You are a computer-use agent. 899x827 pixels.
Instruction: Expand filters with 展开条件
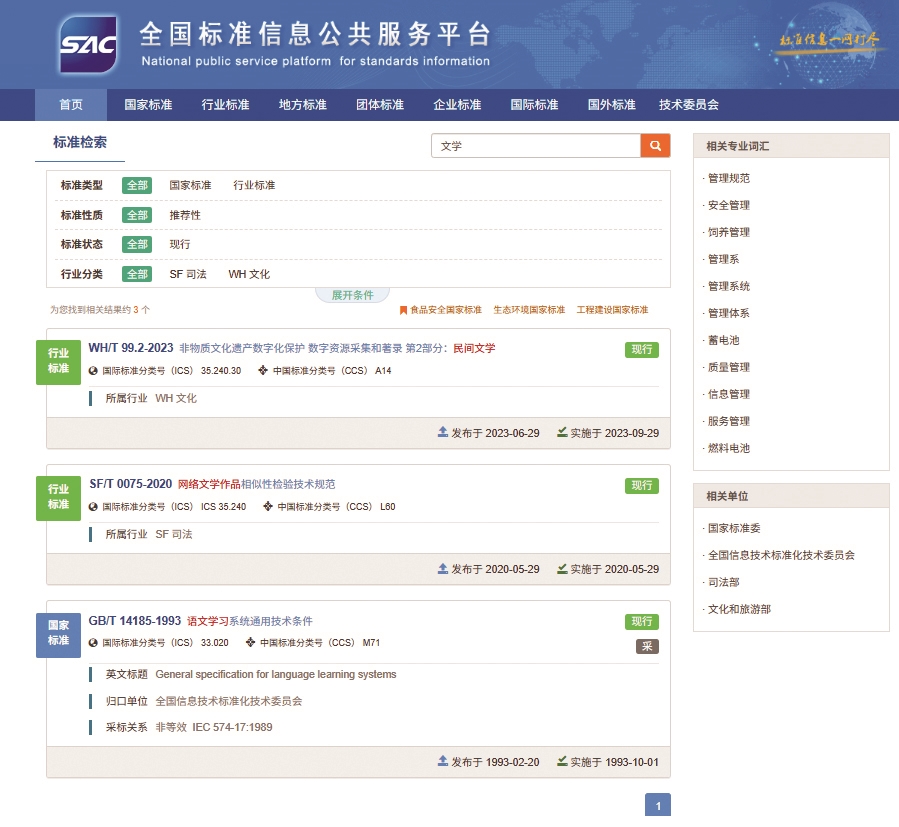[352, 295]
